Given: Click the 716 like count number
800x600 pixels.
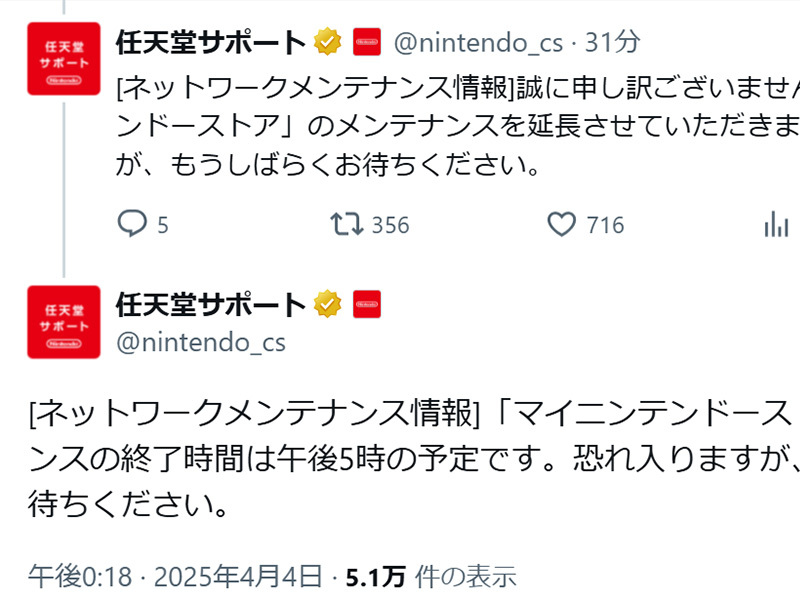Looking at the screenshot, I should pyautogui.click(x=605, y=225).
